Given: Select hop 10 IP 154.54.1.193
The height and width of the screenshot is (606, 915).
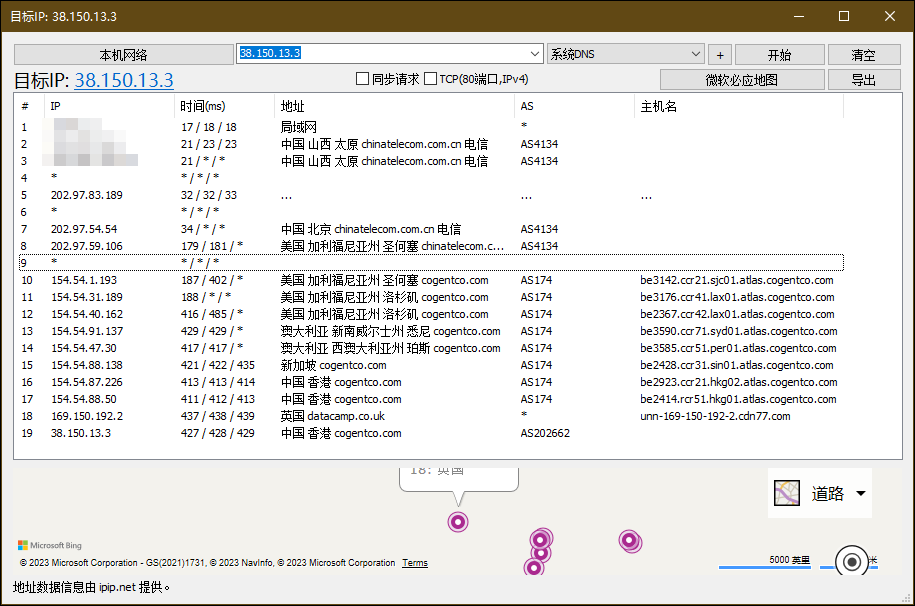Looking at the screenshot, I should [x=83, y=280].
